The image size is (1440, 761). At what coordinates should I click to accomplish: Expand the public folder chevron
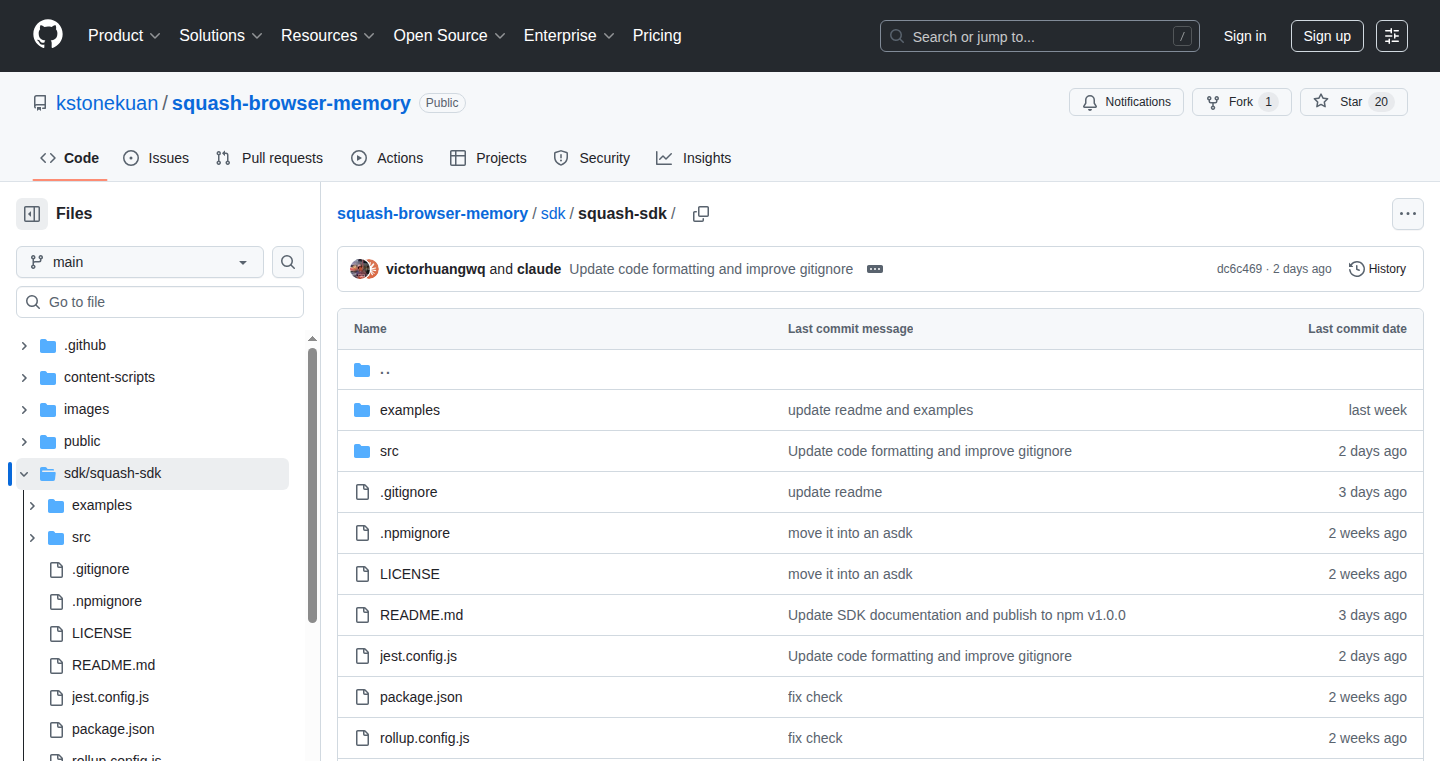[24, 442]
